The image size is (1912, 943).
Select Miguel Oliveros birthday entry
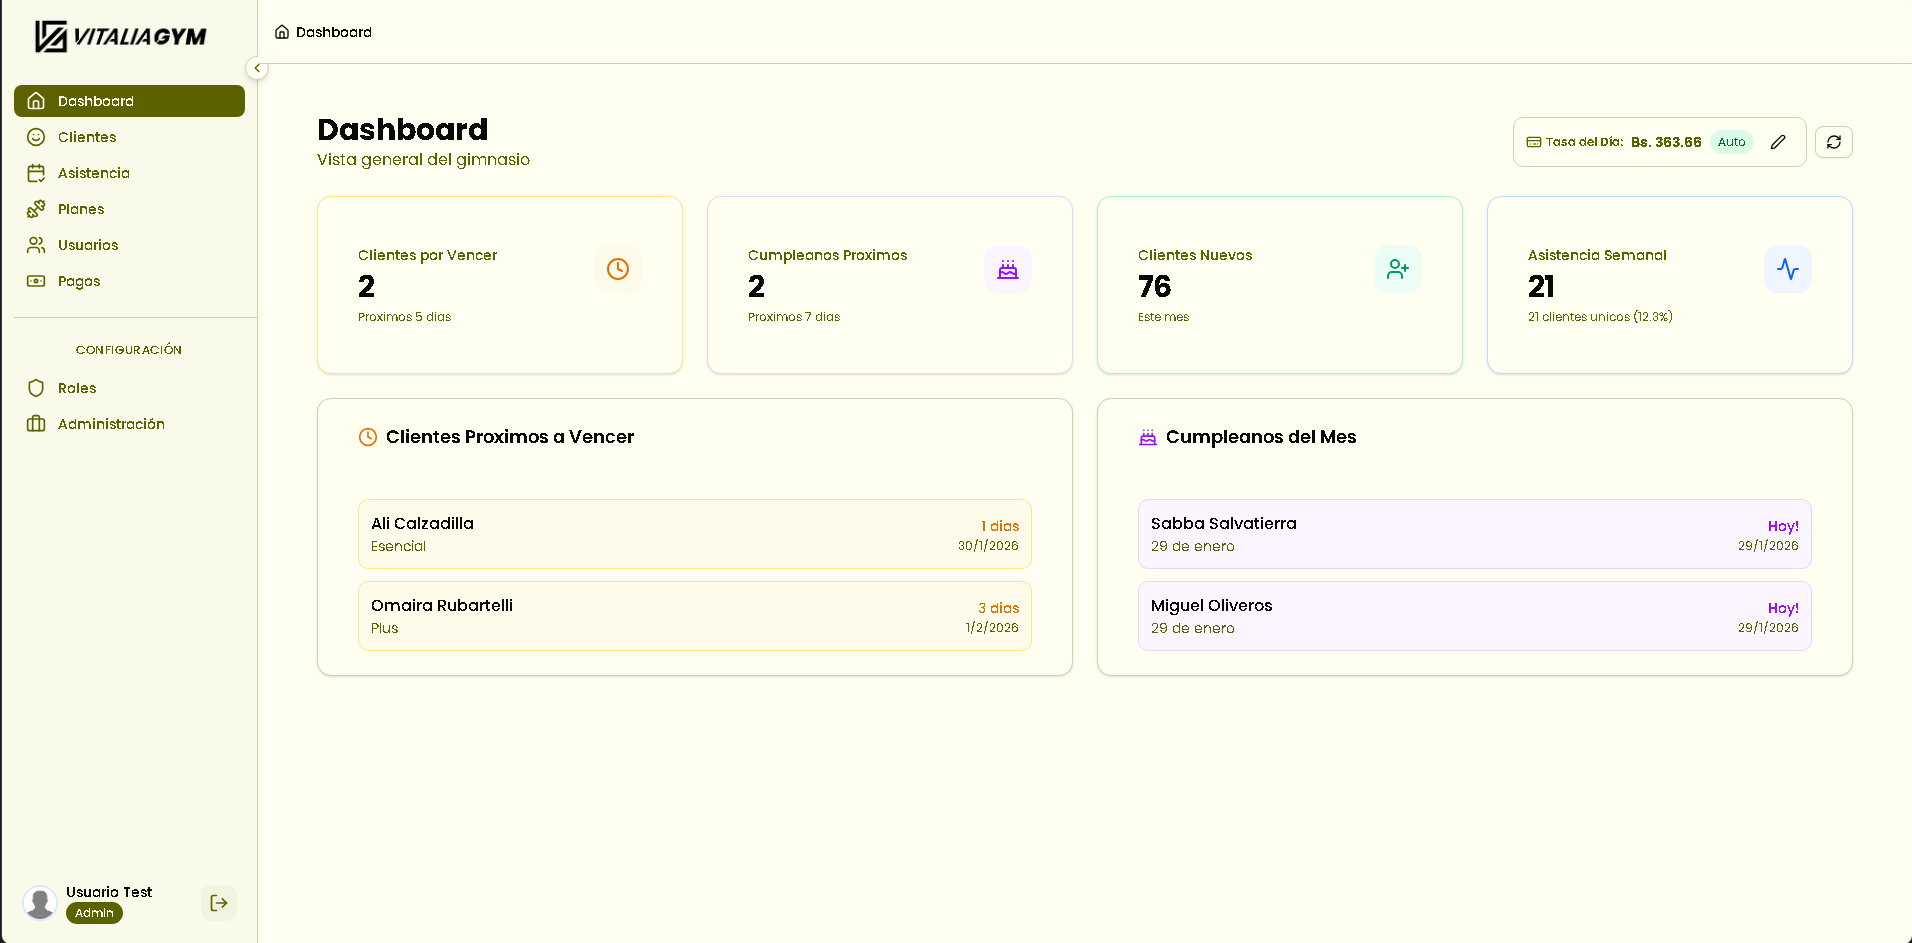(x=1475, y=616)
